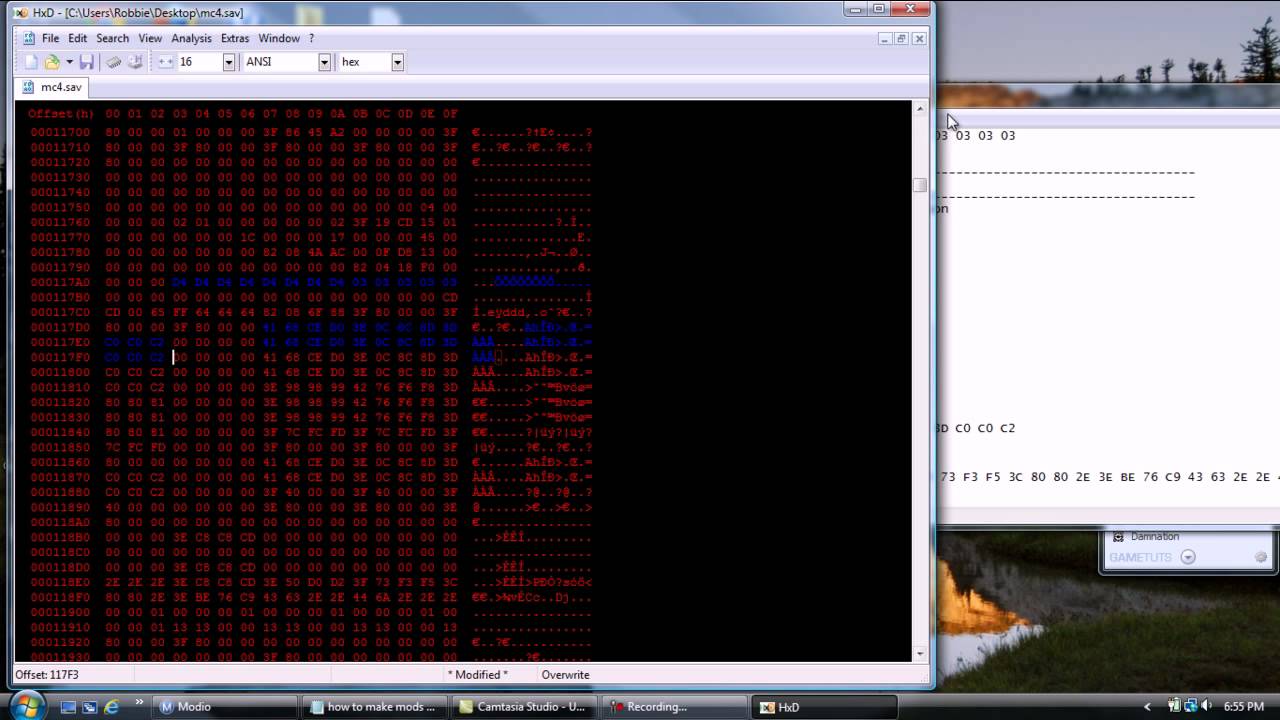Click the hex editor vertical scrollbar thumb
Image resolution: width=1280 pixels, height=720 pixels.
pos(920,184)
